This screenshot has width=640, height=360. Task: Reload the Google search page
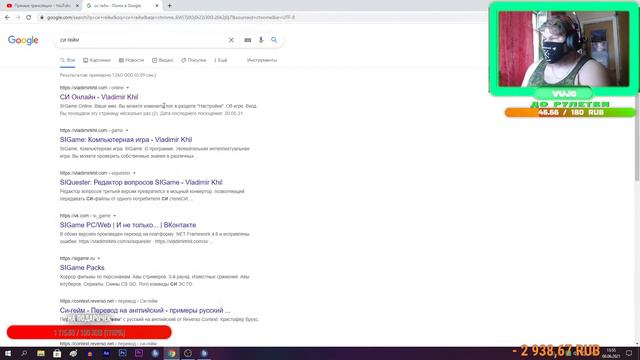[29, 18]
